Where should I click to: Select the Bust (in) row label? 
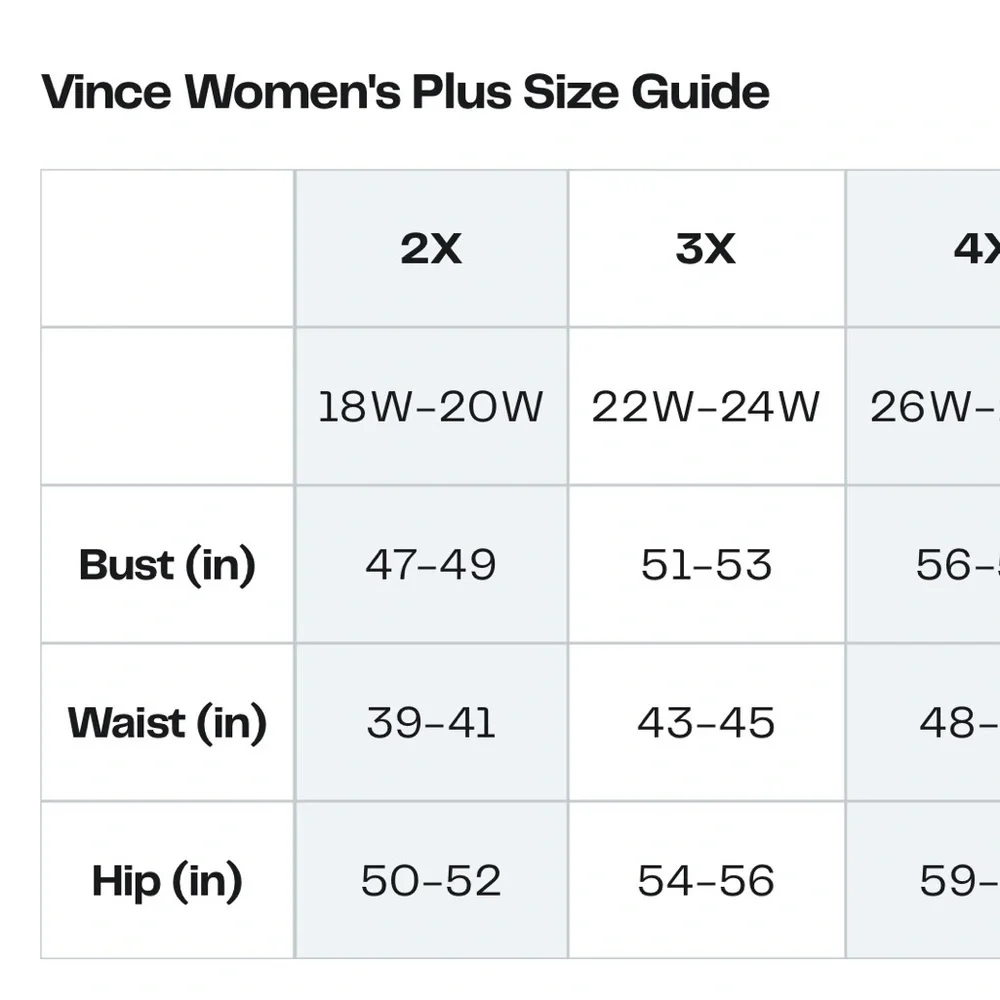click(x=167, y=565)
